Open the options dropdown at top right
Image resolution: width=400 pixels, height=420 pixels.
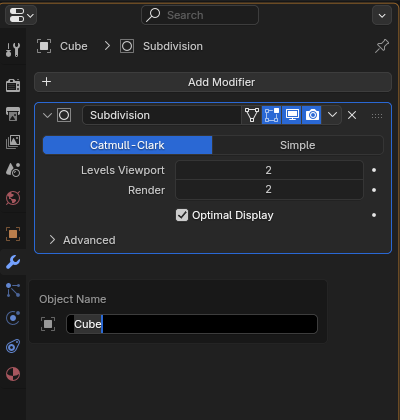tap(382, 15)
